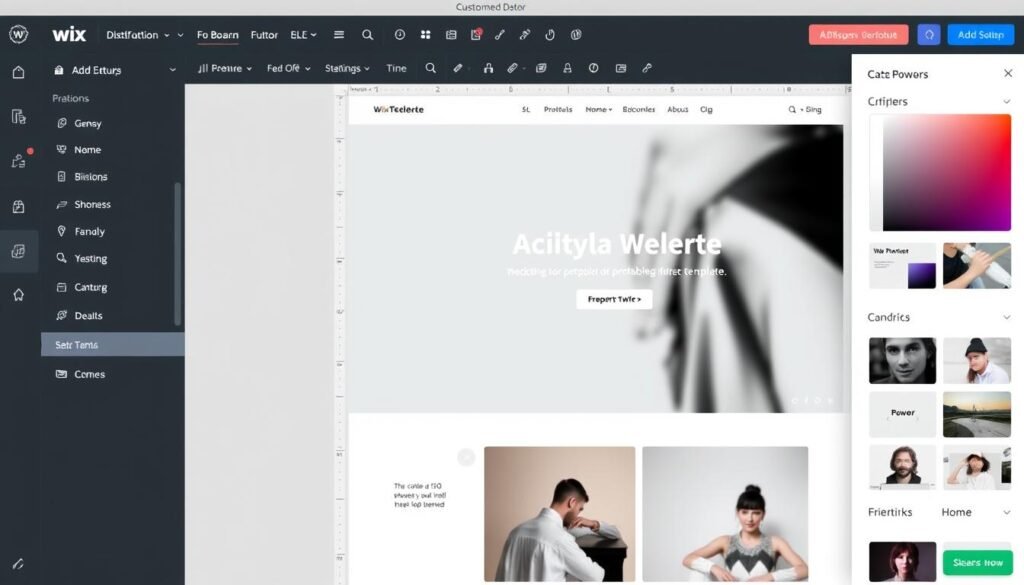Viewport: 1024px width, 585px height.
Task: Click the pencil edit icon in the toolbar
Action: pyautogui.click(x=500, y=34)
